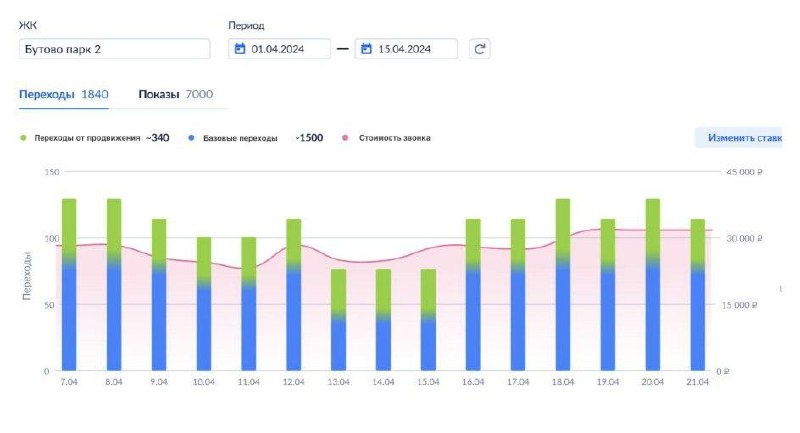Select the bar for 14.04
This screenshot has height=433, width=800.
[x=383, y=320]
